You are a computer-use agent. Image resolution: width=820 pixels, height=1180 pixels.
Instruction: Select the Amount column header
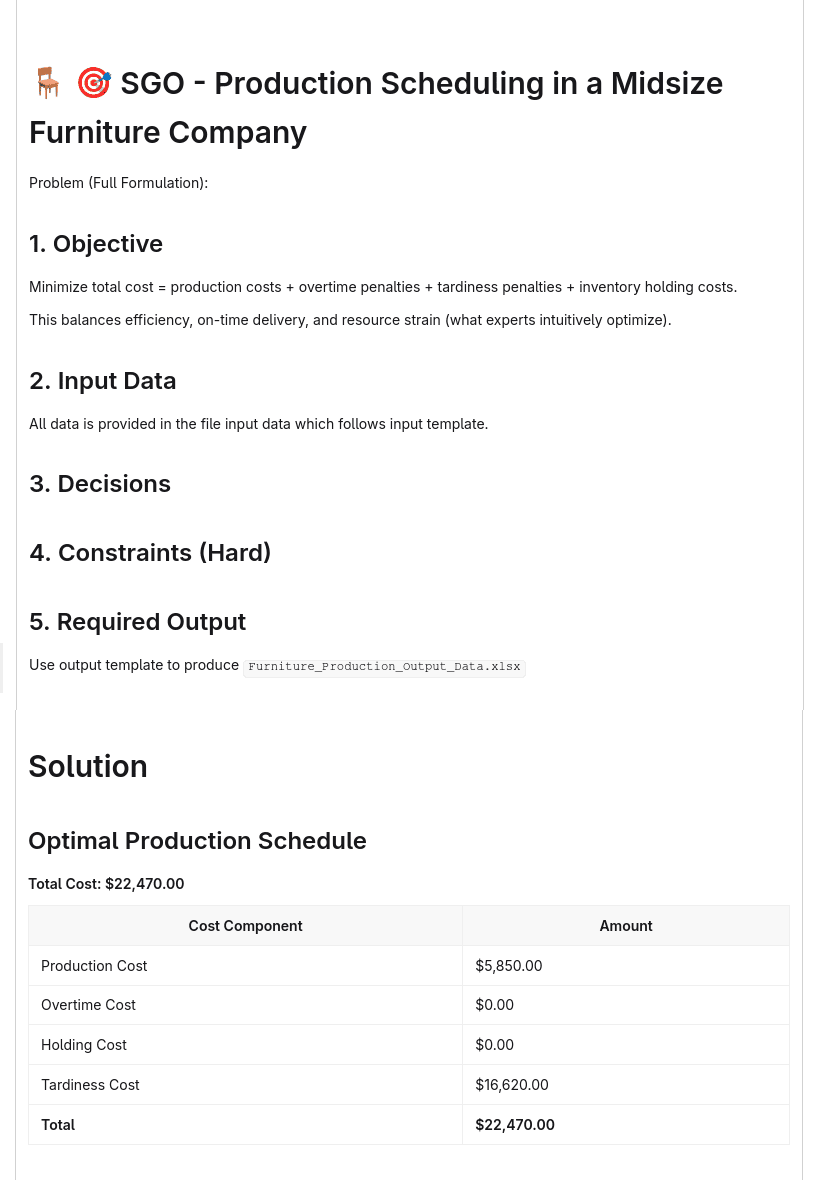(x=626, y=926)
